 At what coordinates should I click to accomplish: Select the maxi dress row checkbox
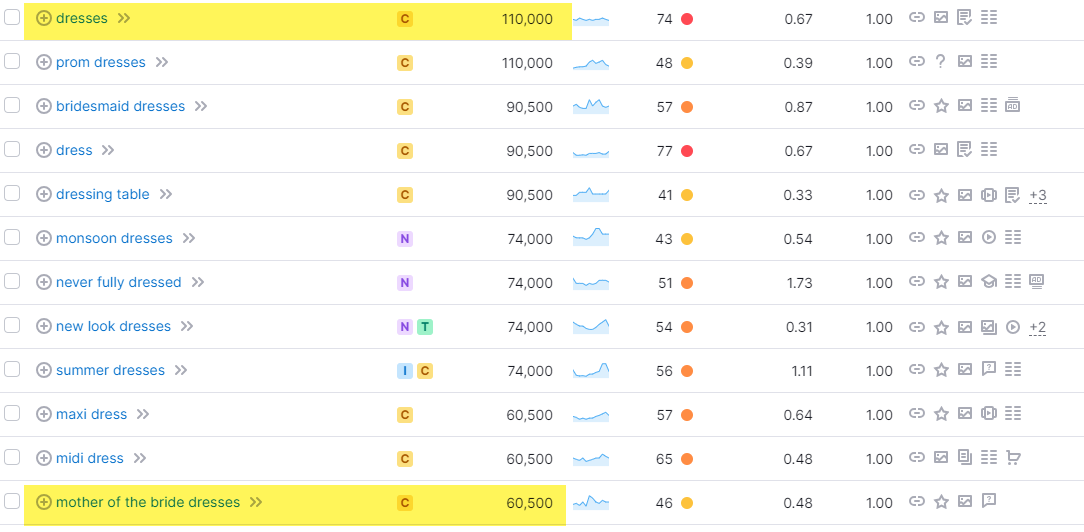coord(12,414)
